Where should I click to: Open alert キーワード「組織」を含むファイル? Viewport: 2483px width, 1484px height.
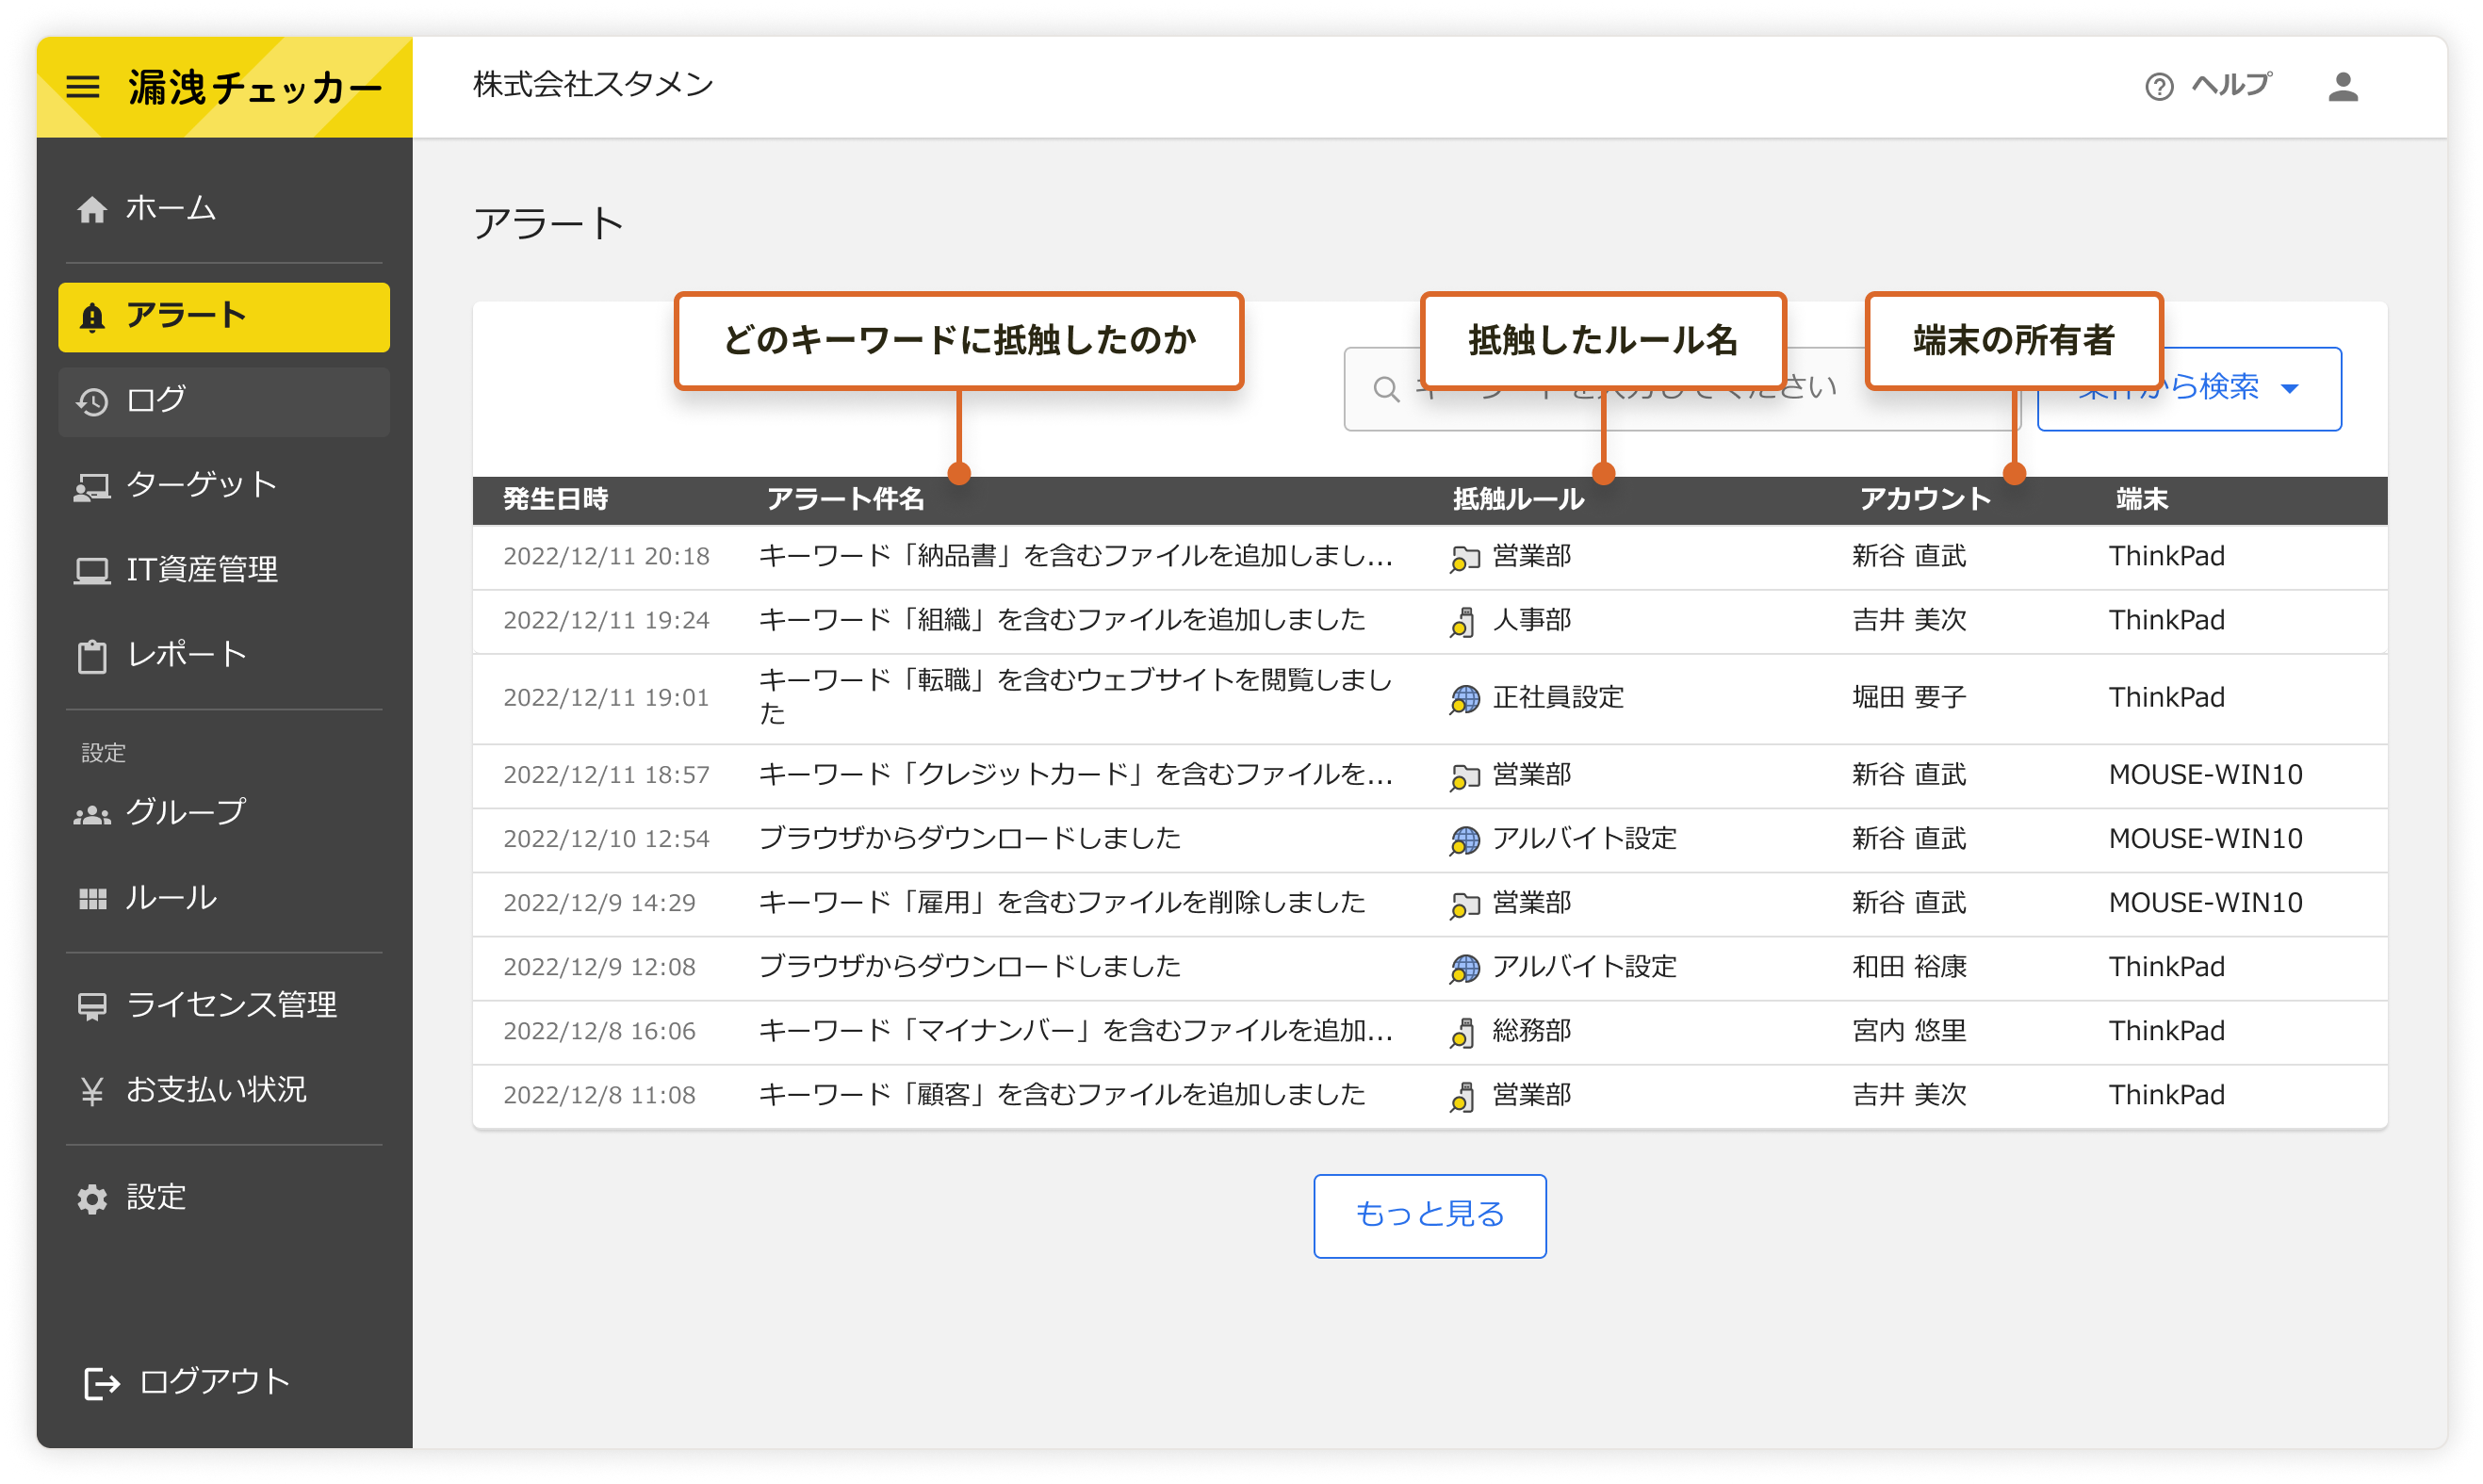point(1061,621)
